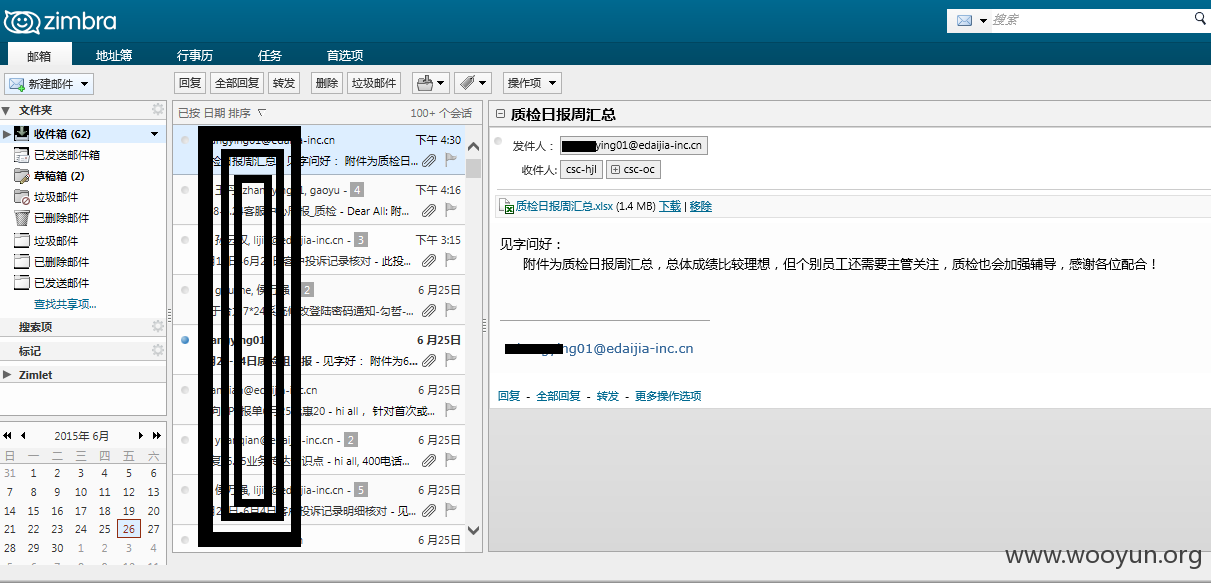Toggle flag on the 下午 3:15 message

pos(450,260)
